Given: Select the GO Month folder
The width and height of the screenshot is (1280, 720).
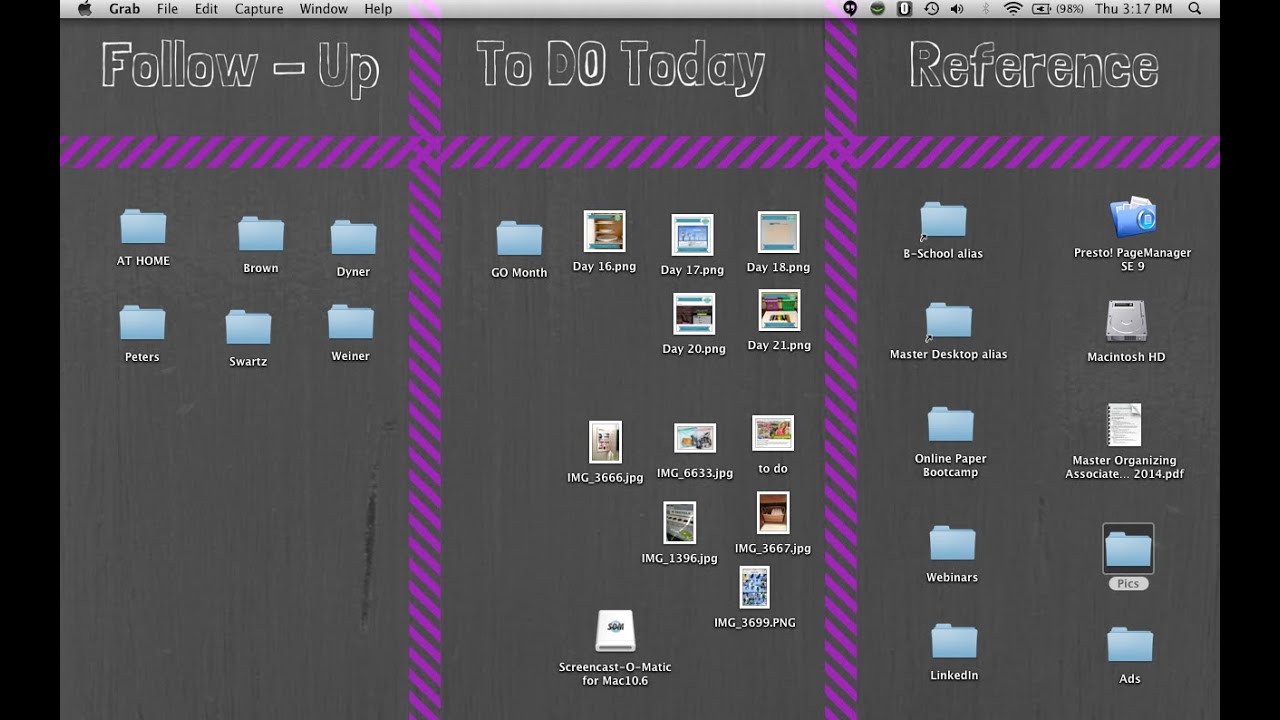Looking at the screenshot, I should [519, 240].
